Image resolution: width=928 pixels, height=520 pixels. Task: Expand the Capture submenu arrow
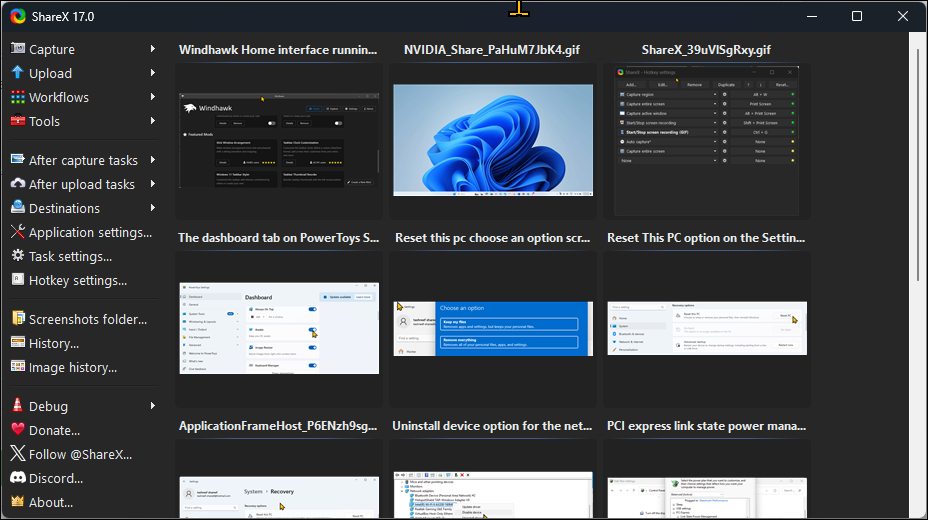[x=153, y=49]
